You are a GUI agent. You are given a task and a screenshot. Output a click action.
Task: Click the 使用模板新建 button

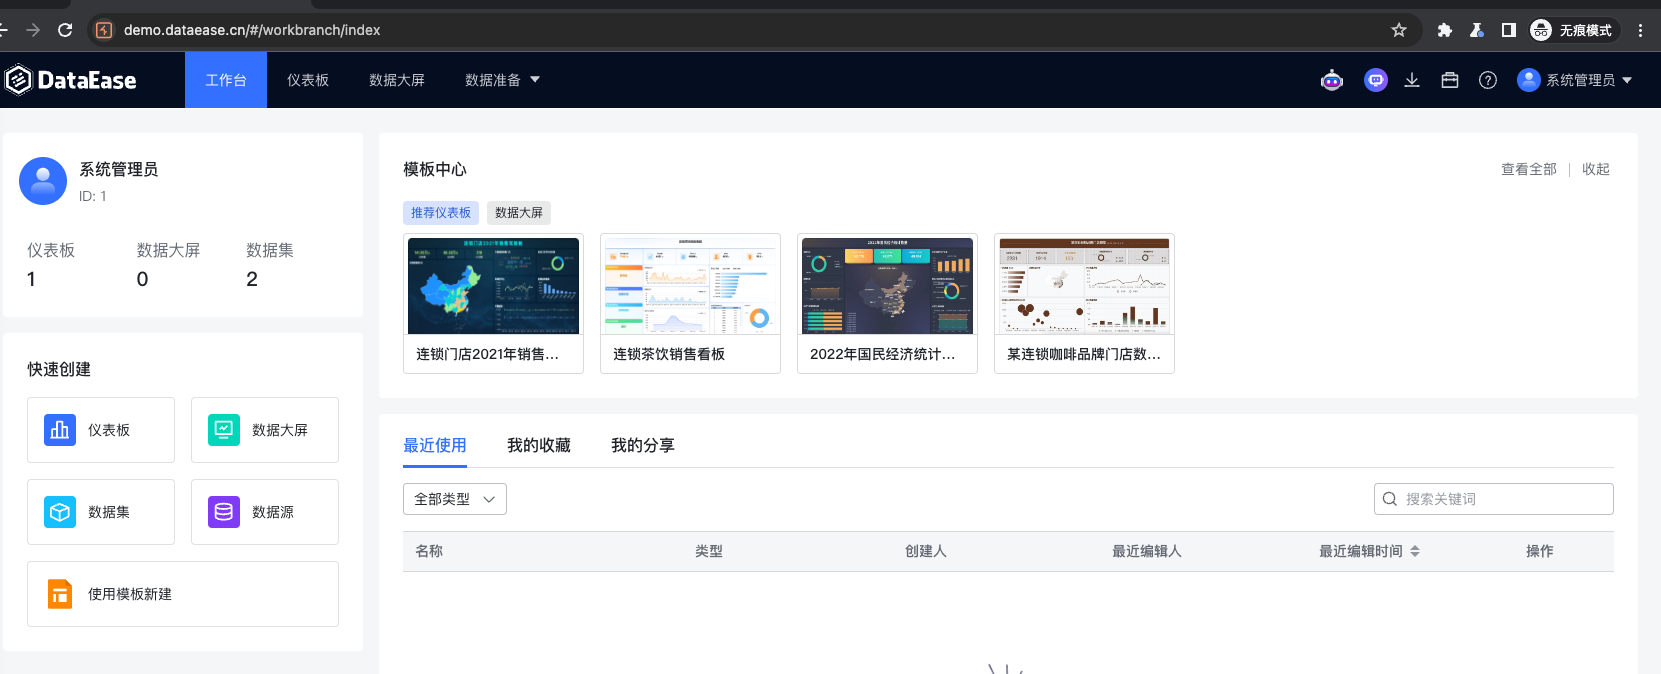pyautogui.click(x=183, y=594)
